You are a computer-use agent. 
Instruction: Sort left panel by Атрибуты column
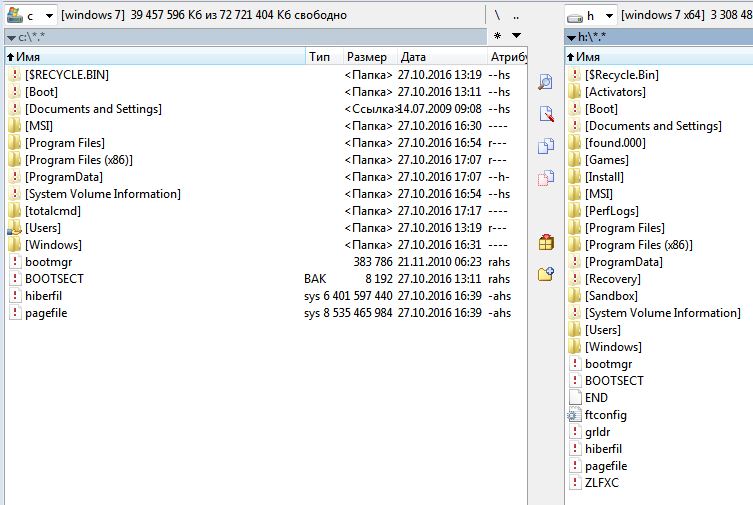click(508, 57)
